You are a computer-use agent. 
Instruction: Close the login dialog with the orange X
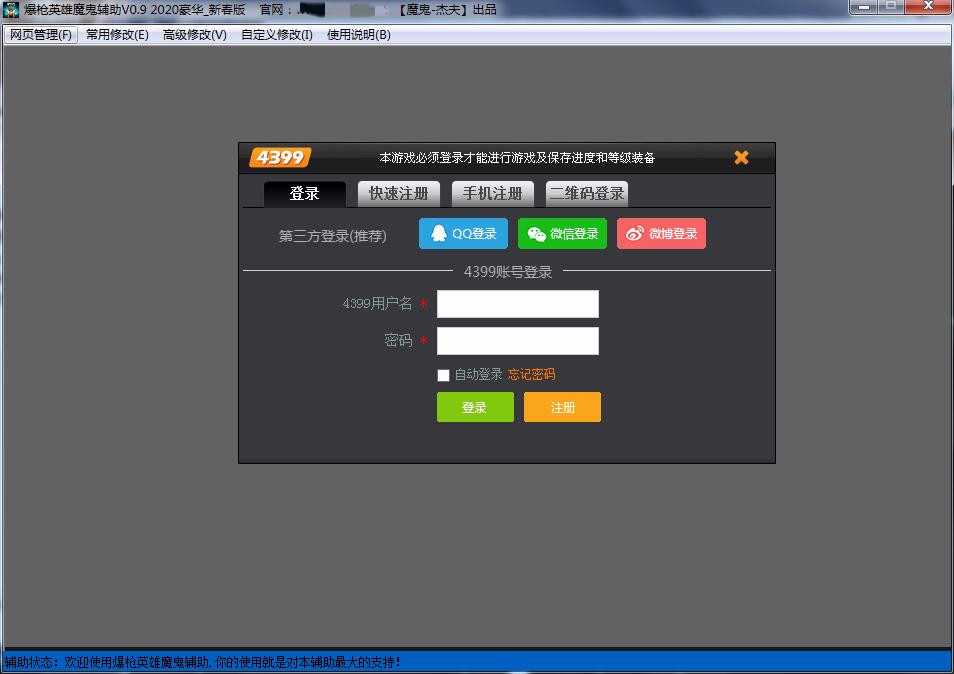741,158
